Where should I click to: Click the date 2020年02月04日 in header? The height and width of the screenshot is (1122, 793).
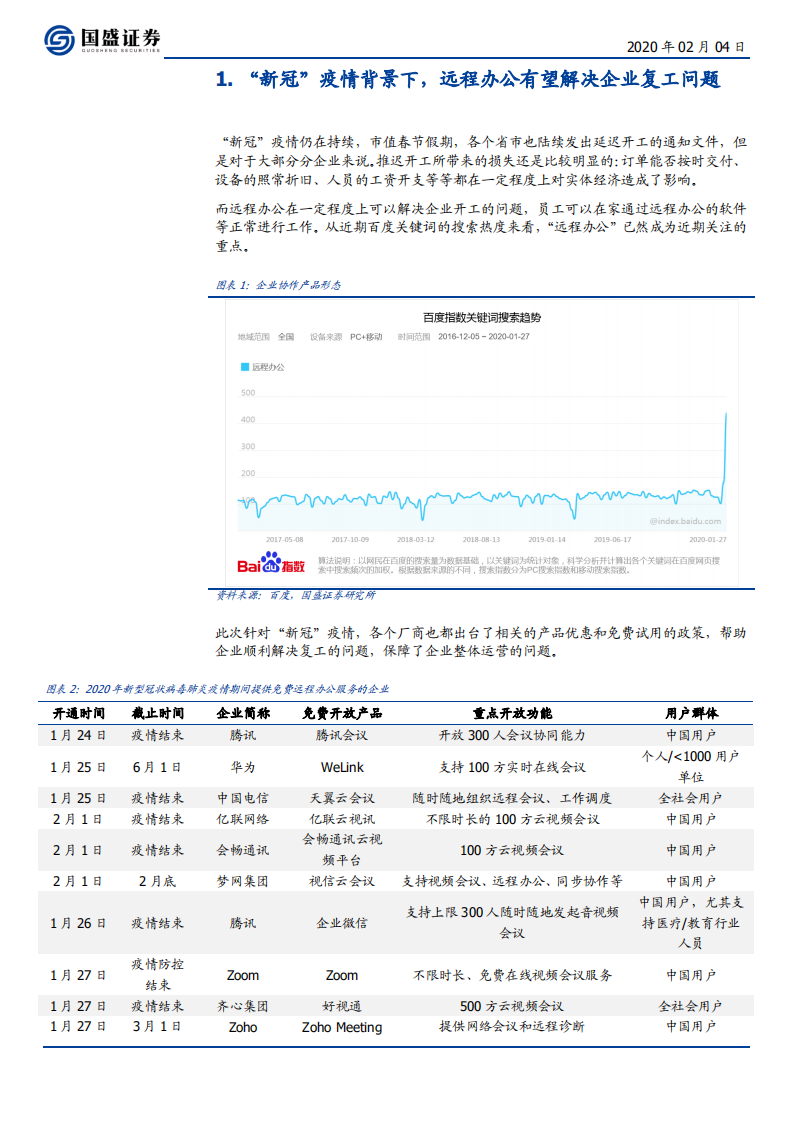(686, 47)
